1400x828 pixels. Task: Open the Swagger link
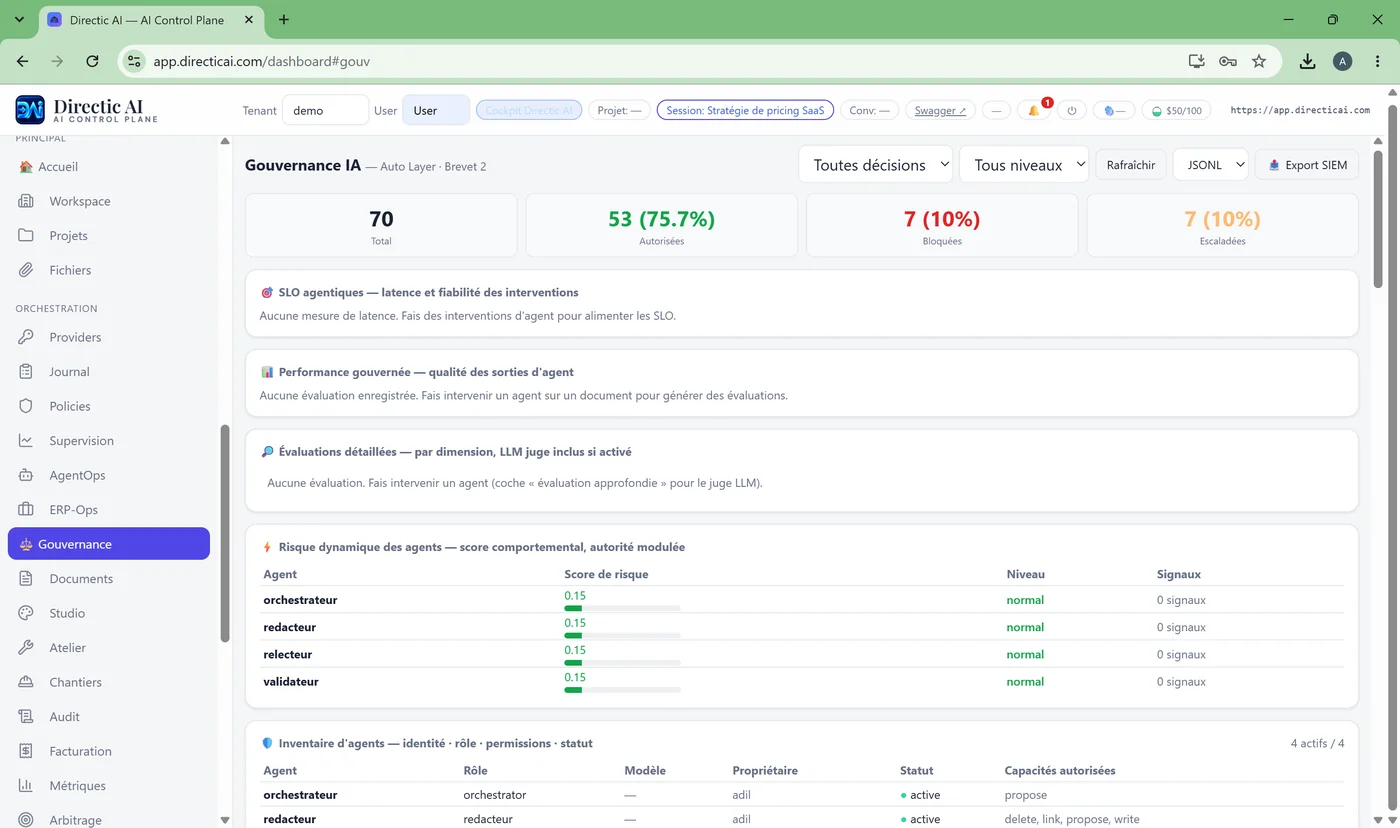[941, 110]
